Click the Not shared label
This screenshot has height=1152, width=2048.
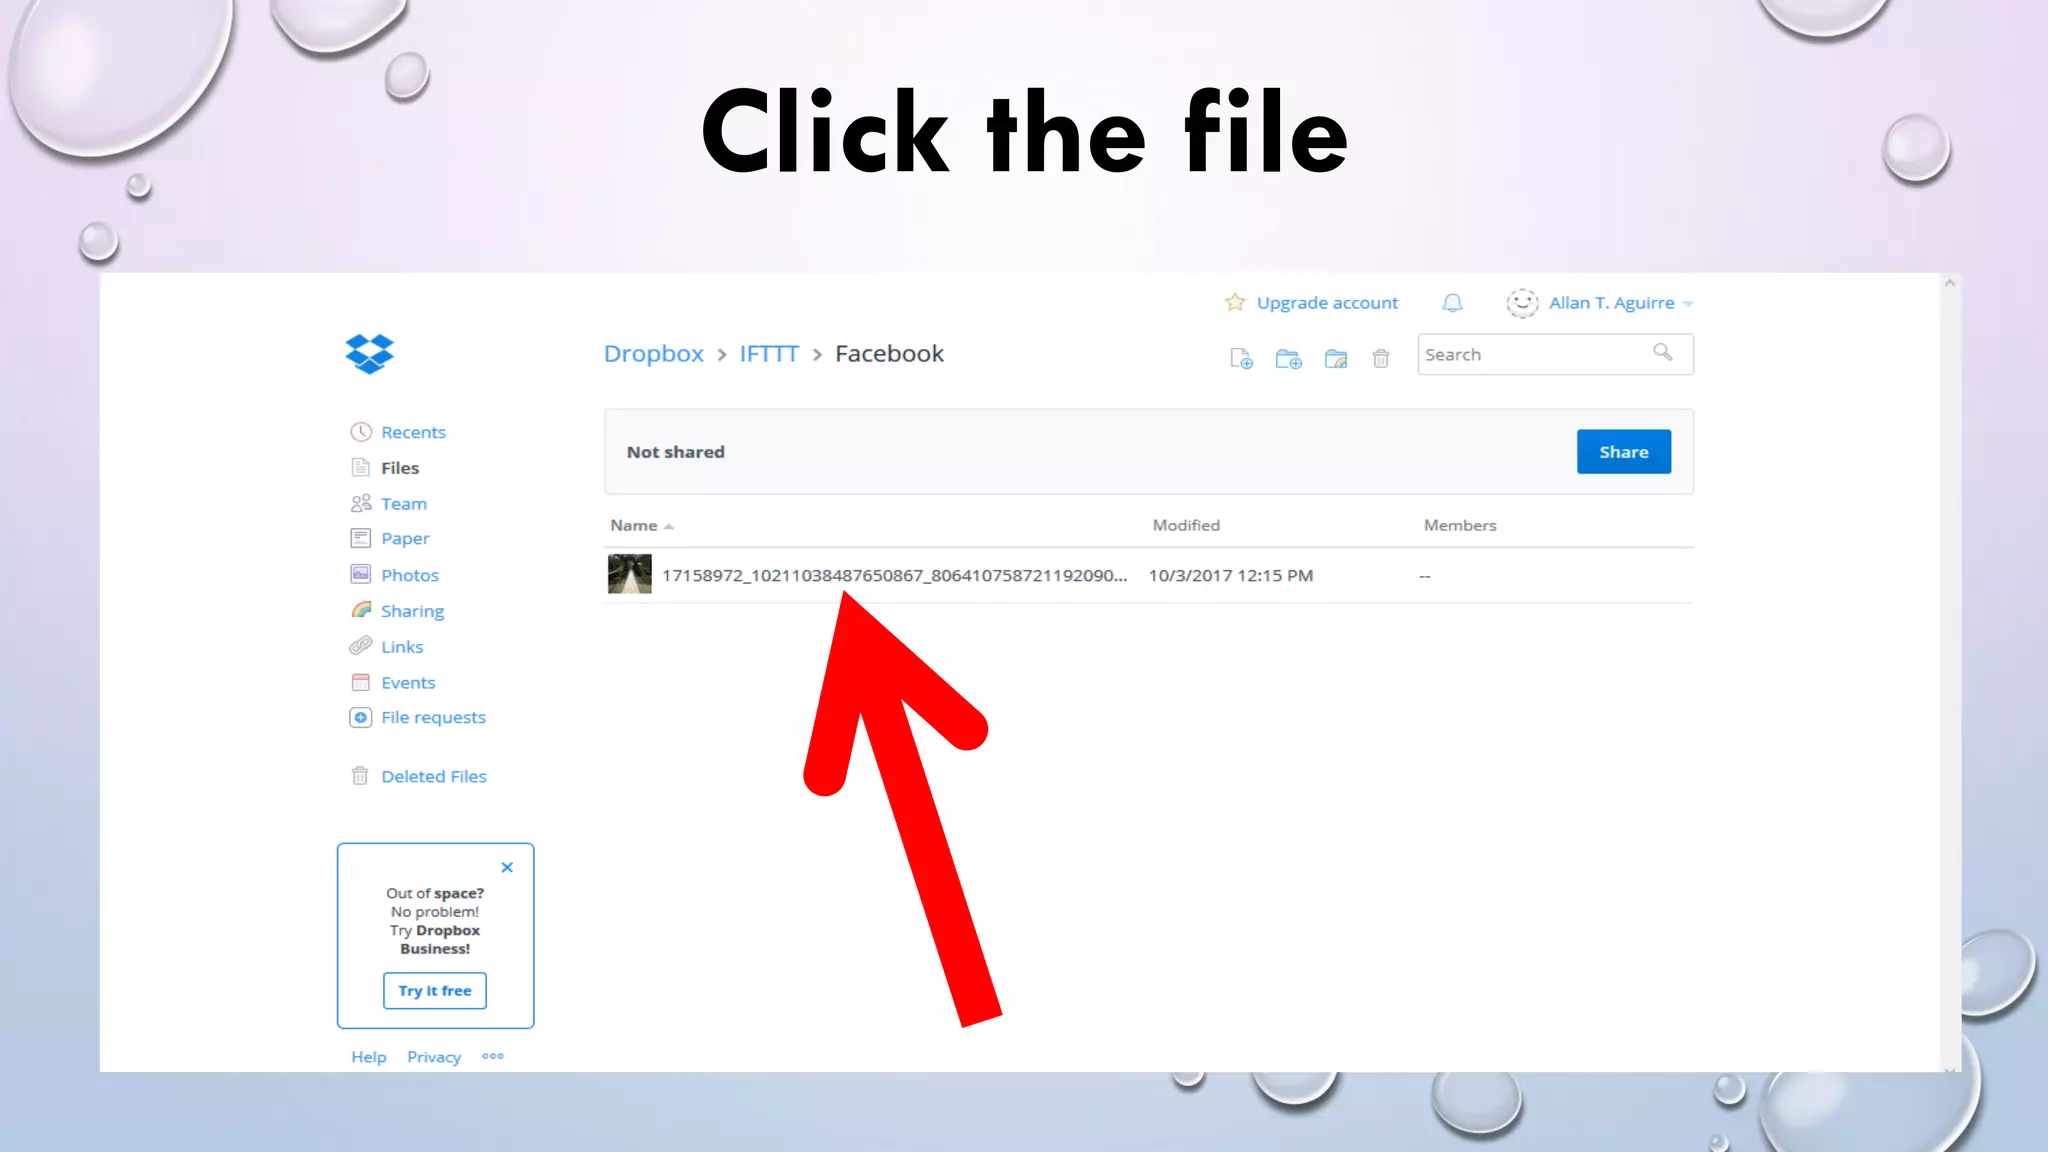(676, 452)
